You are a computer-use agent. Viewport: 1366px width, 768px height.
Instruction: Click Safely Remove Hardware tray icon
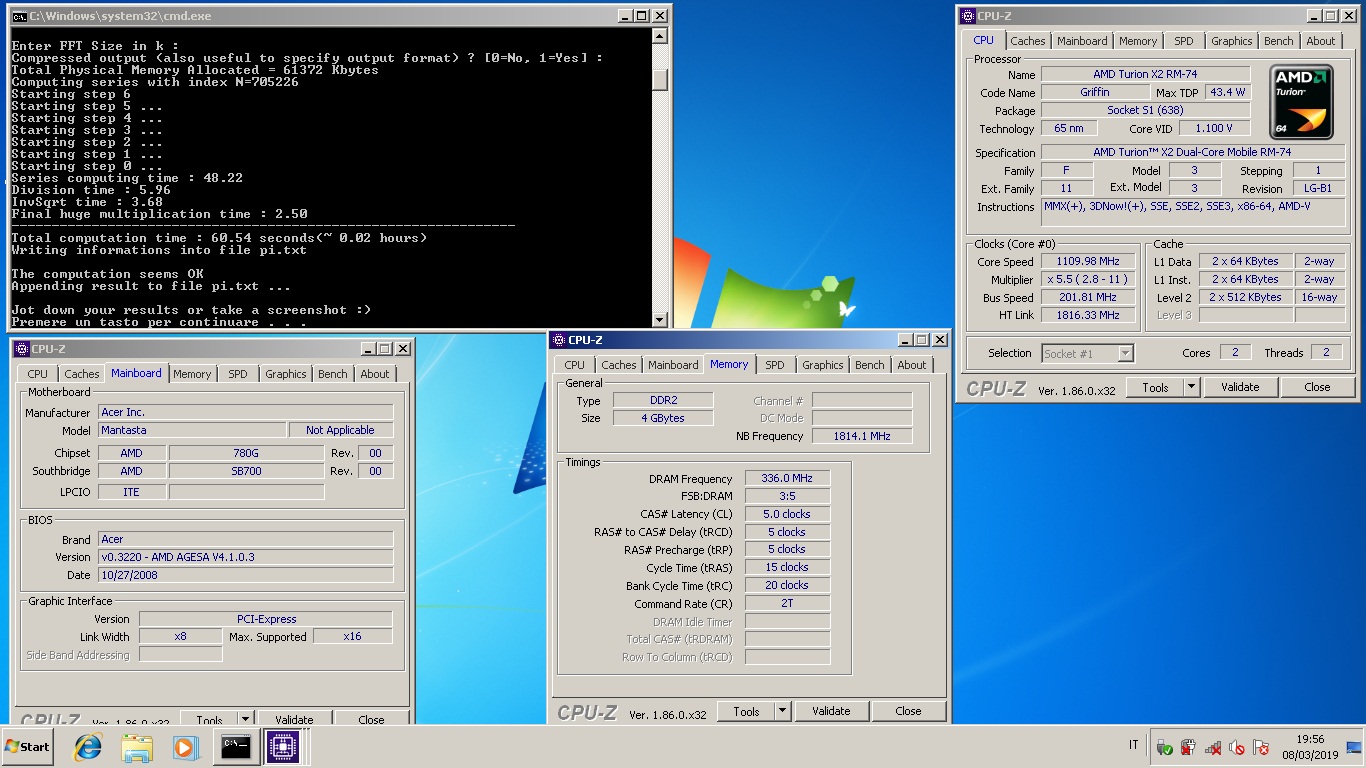coord(1164,747)
